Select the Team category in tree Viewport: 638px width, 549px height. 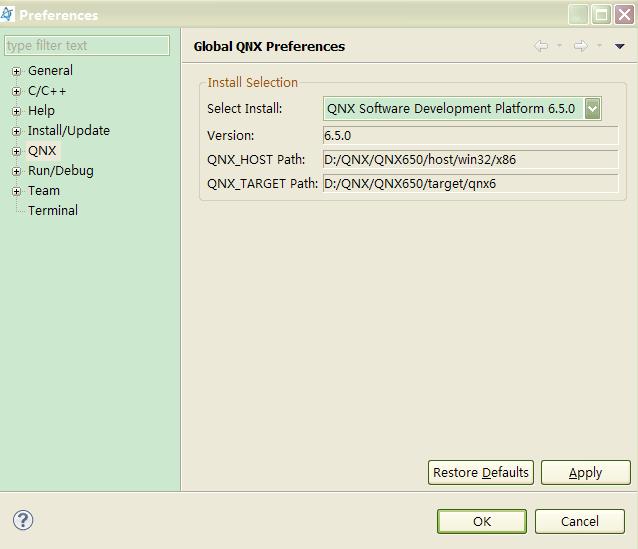44,191
